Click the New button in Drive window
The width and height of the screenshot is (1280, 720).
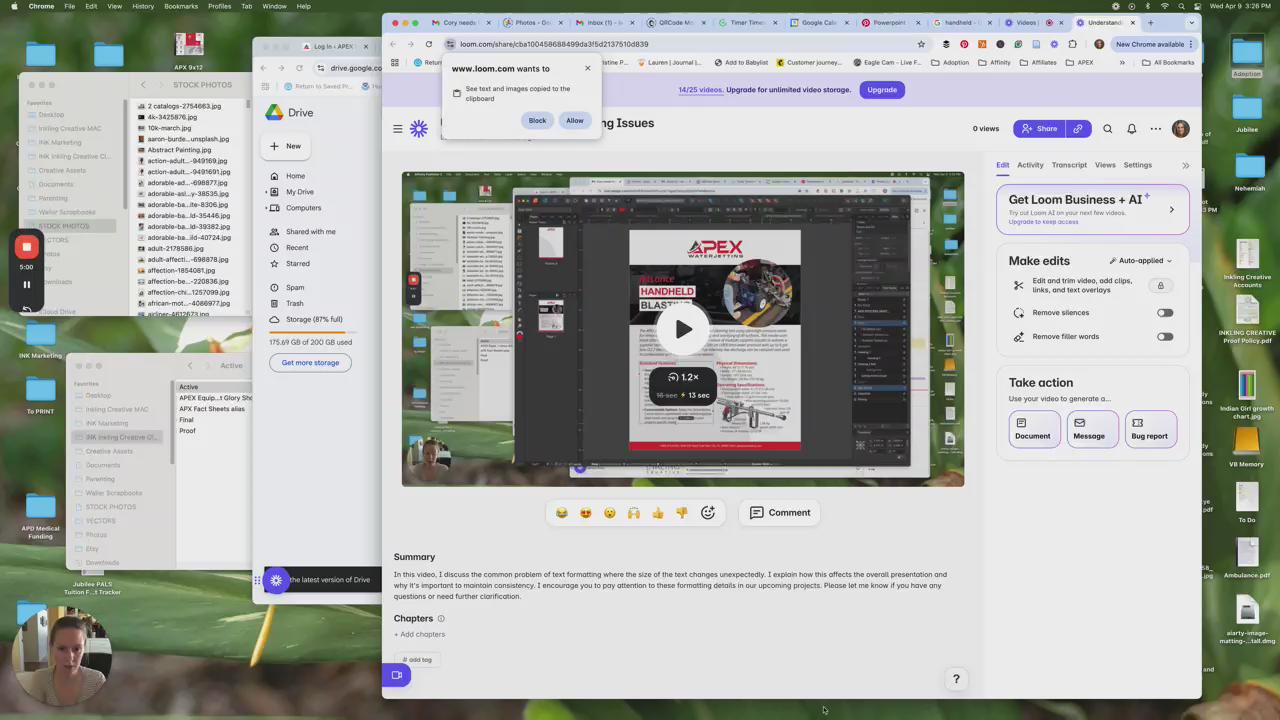pos(285,146)
